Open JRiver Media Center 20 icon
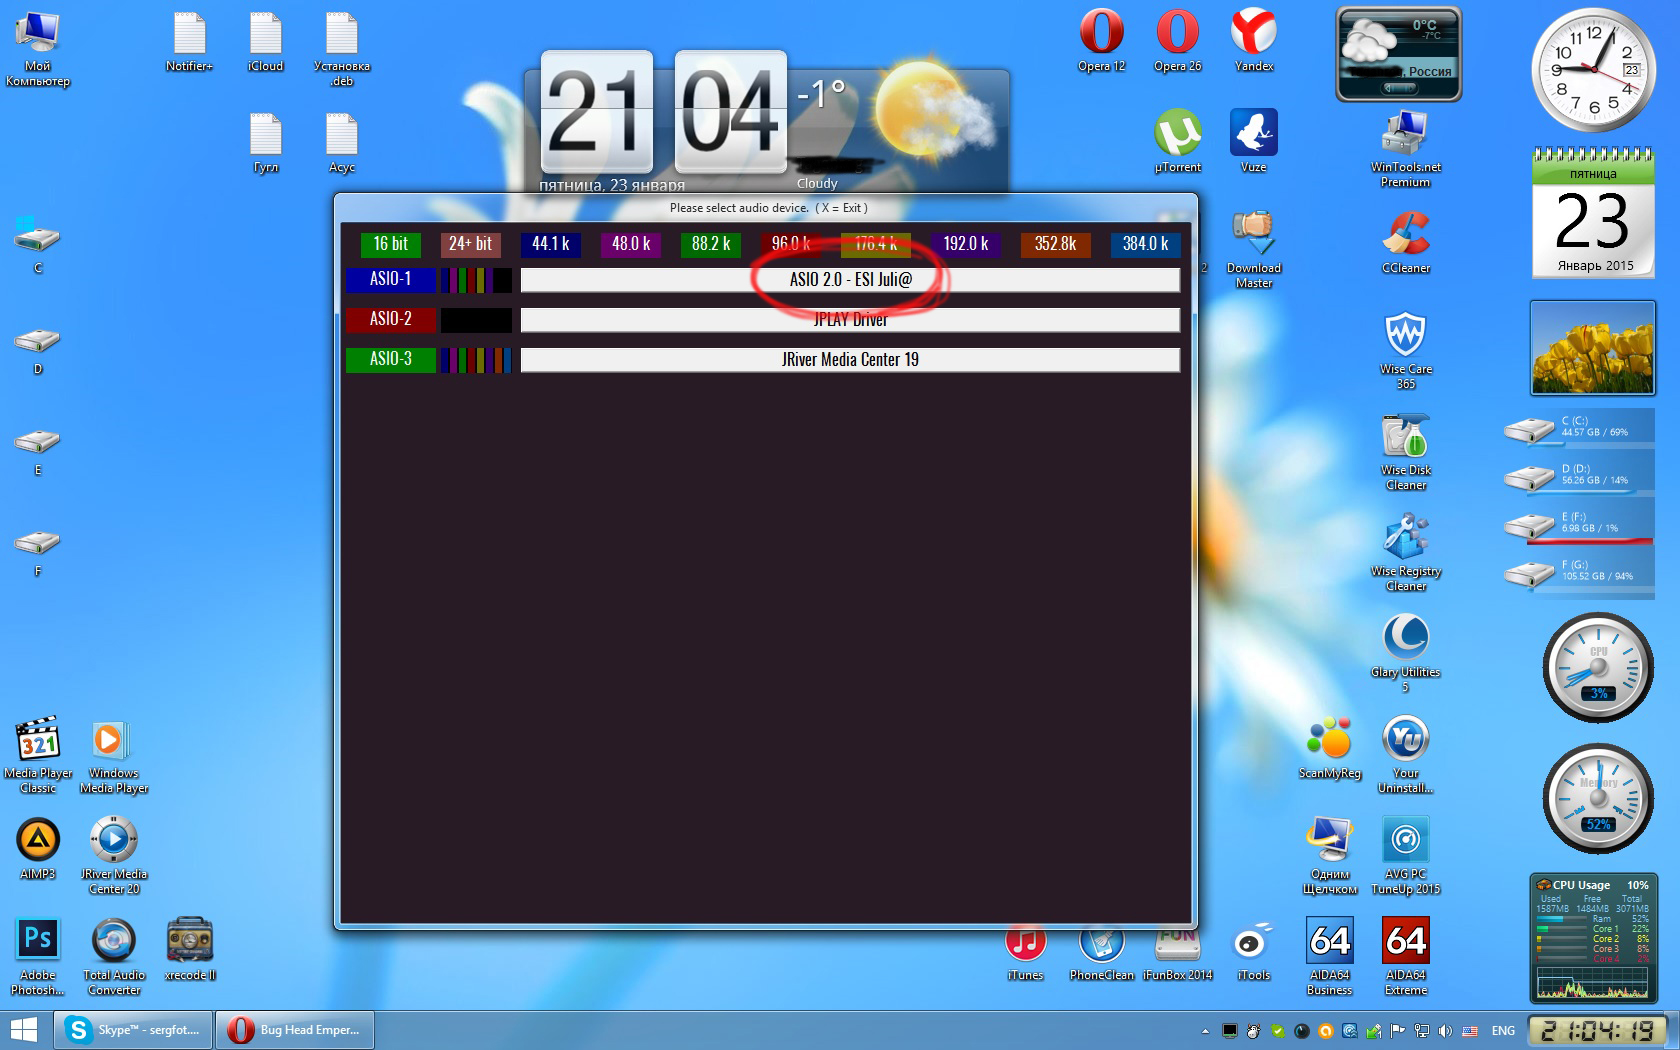The width and height of the screenshot is (1680, 1050). pos(113,855)
